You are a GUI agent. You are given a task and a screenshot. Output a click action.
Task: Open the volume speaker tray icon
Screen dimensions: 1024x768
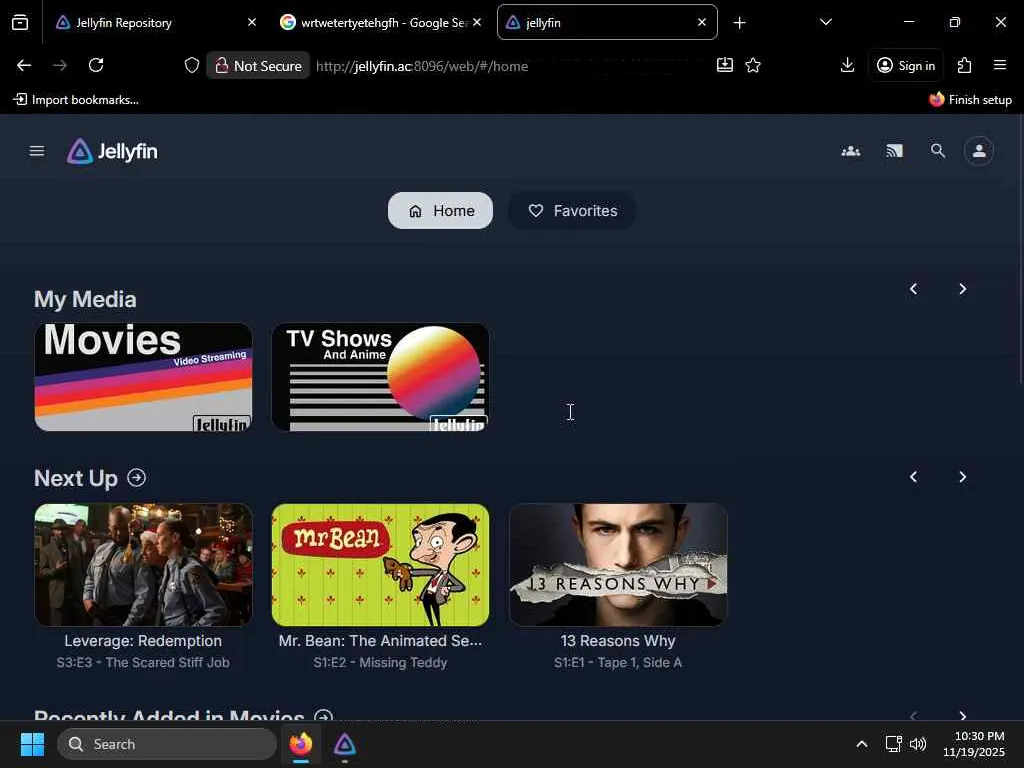[x=918, y=744]
